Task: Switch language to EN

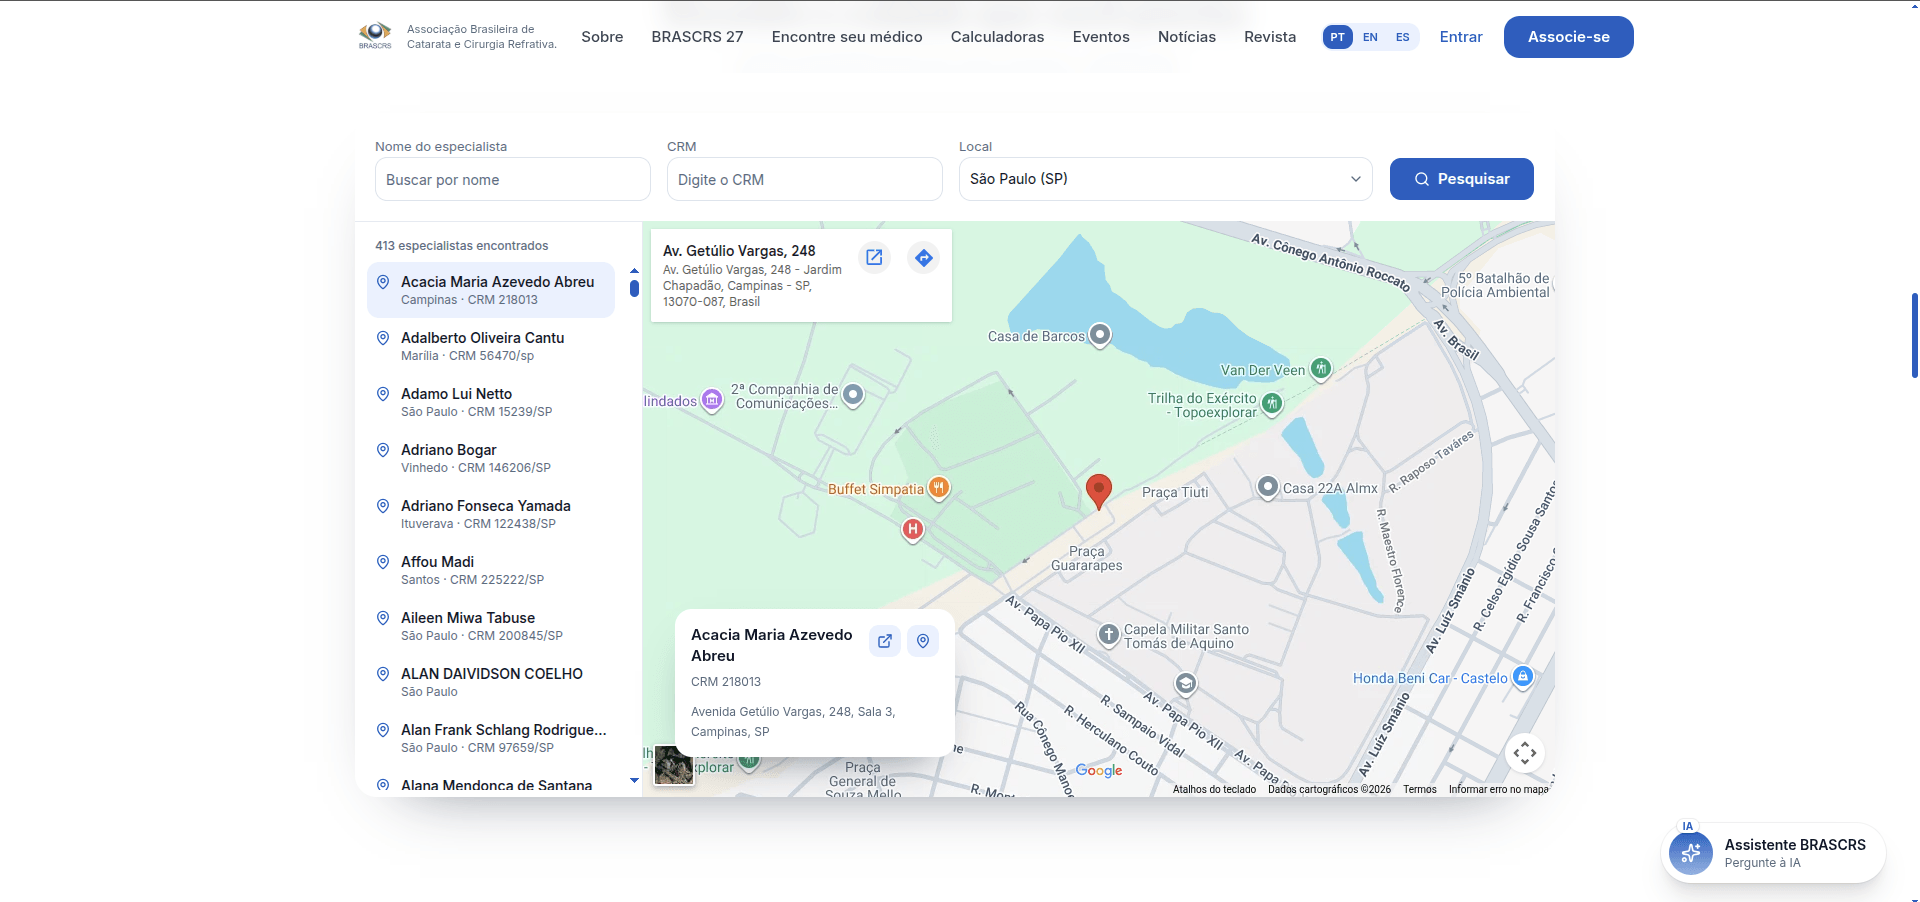Action: [x=1370, y=37]
